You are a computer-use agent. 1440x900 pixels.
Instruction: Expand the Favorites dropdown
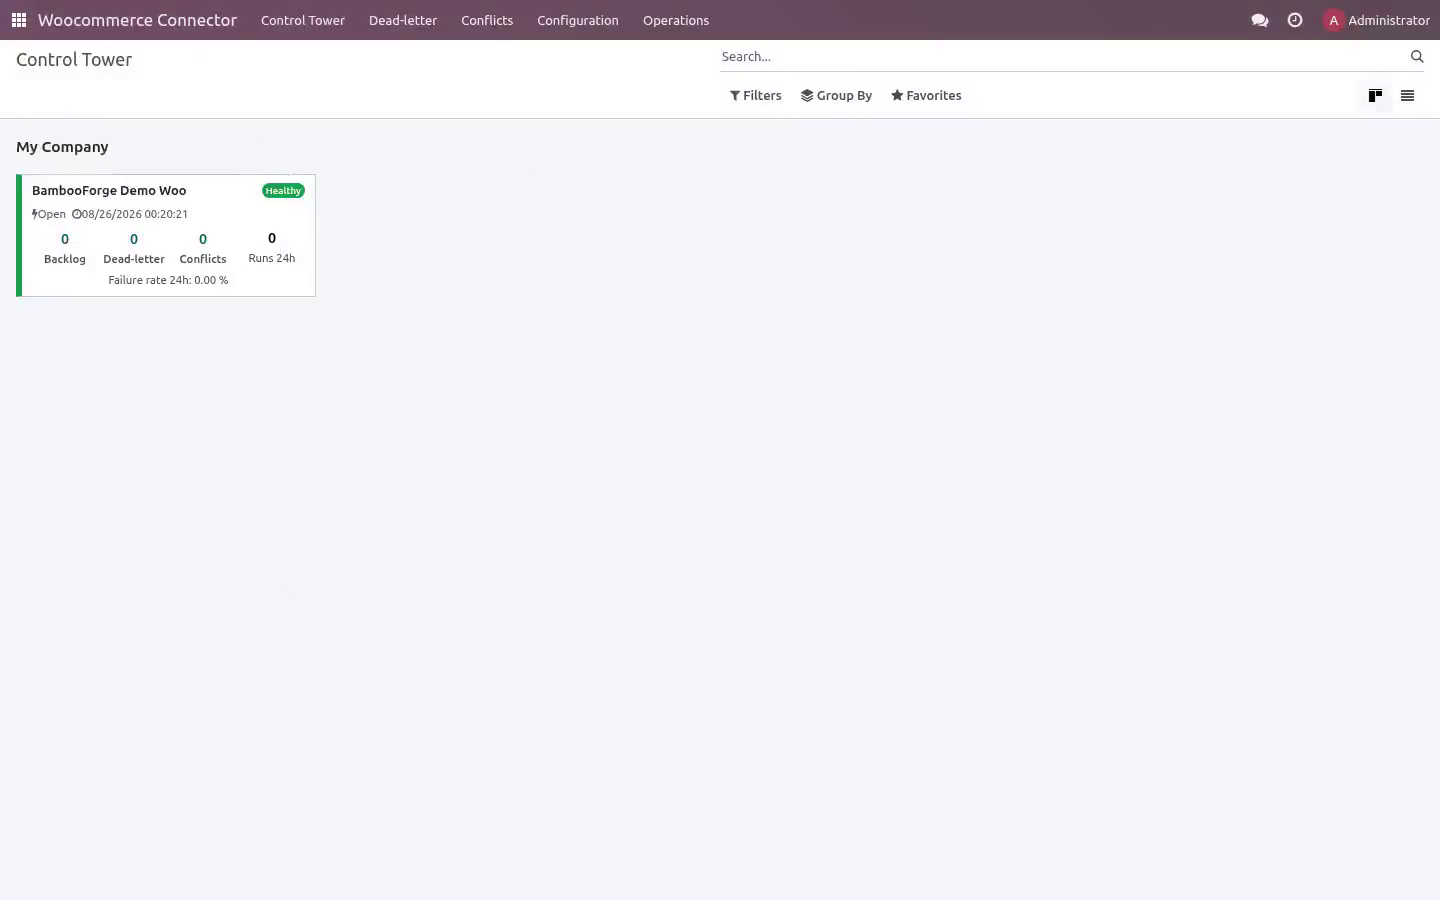coord(926,96)
